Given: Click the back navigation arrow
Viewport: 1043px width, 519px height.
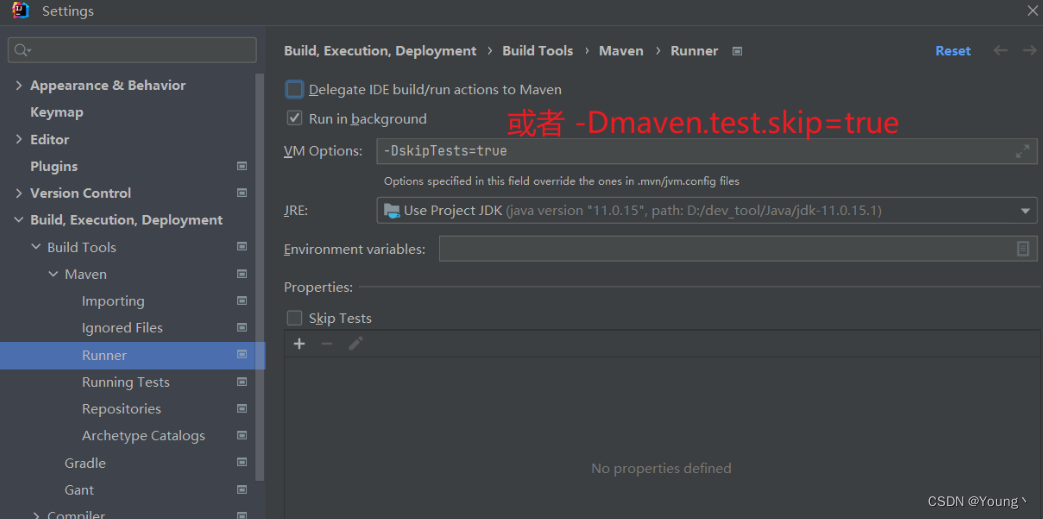Looking at the screenshot, I should [x=1000, y=51].
